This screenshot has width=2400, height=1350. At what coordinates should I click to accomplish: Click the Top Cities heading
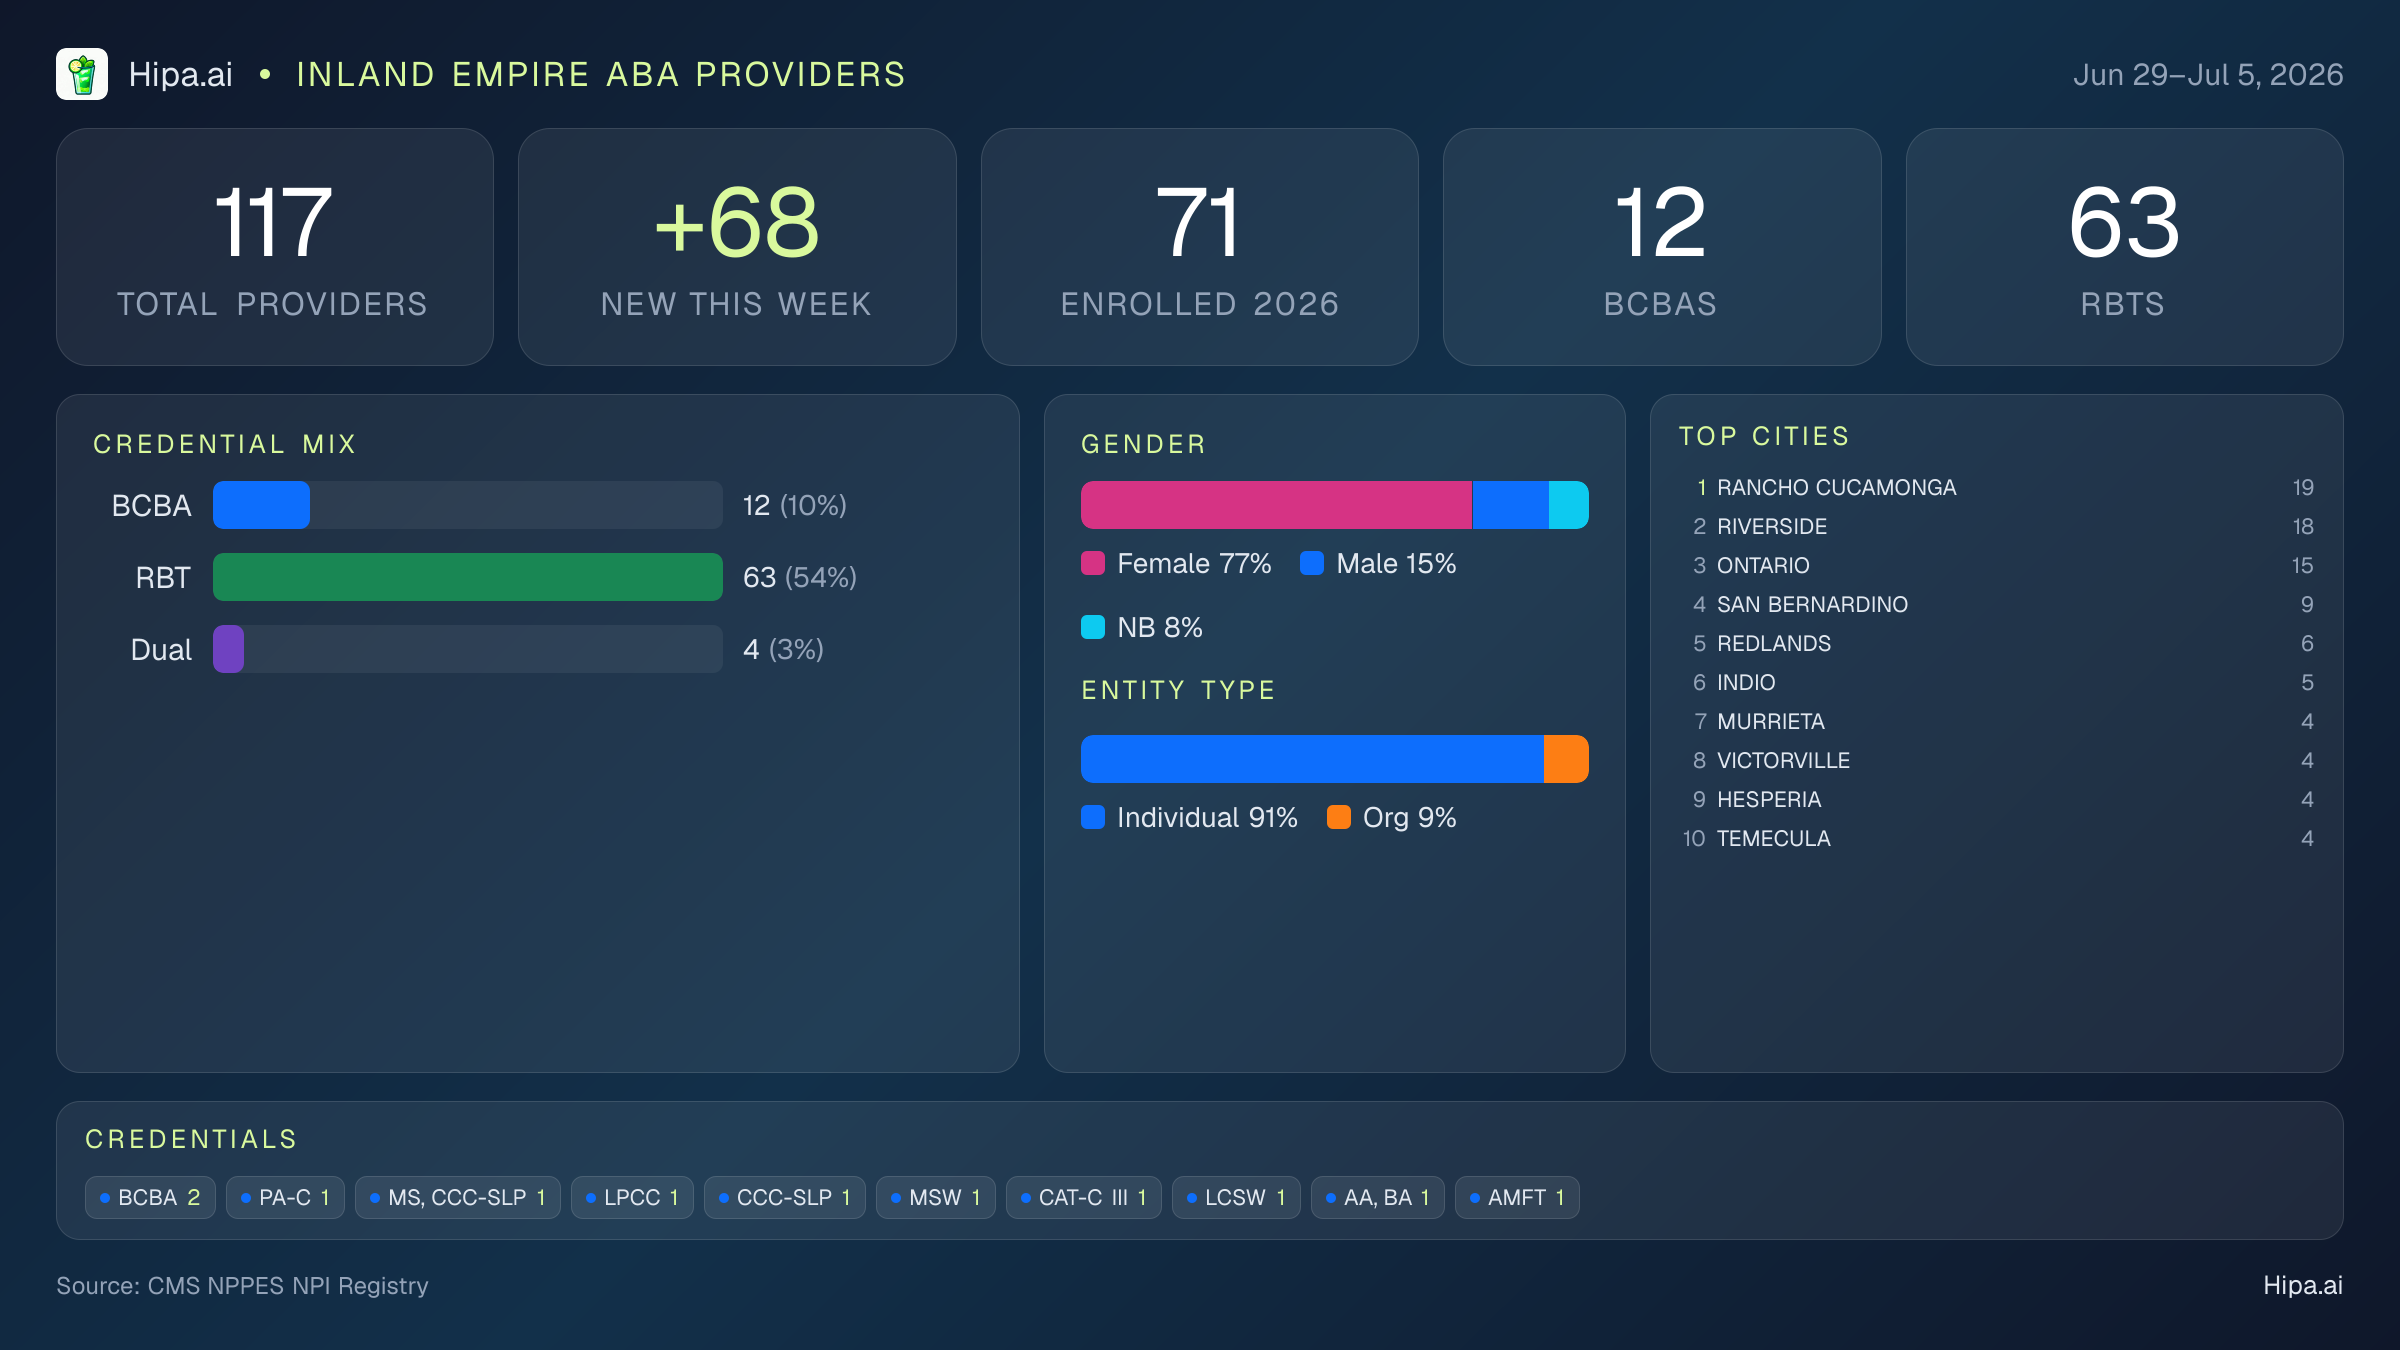coord(1765,436)
